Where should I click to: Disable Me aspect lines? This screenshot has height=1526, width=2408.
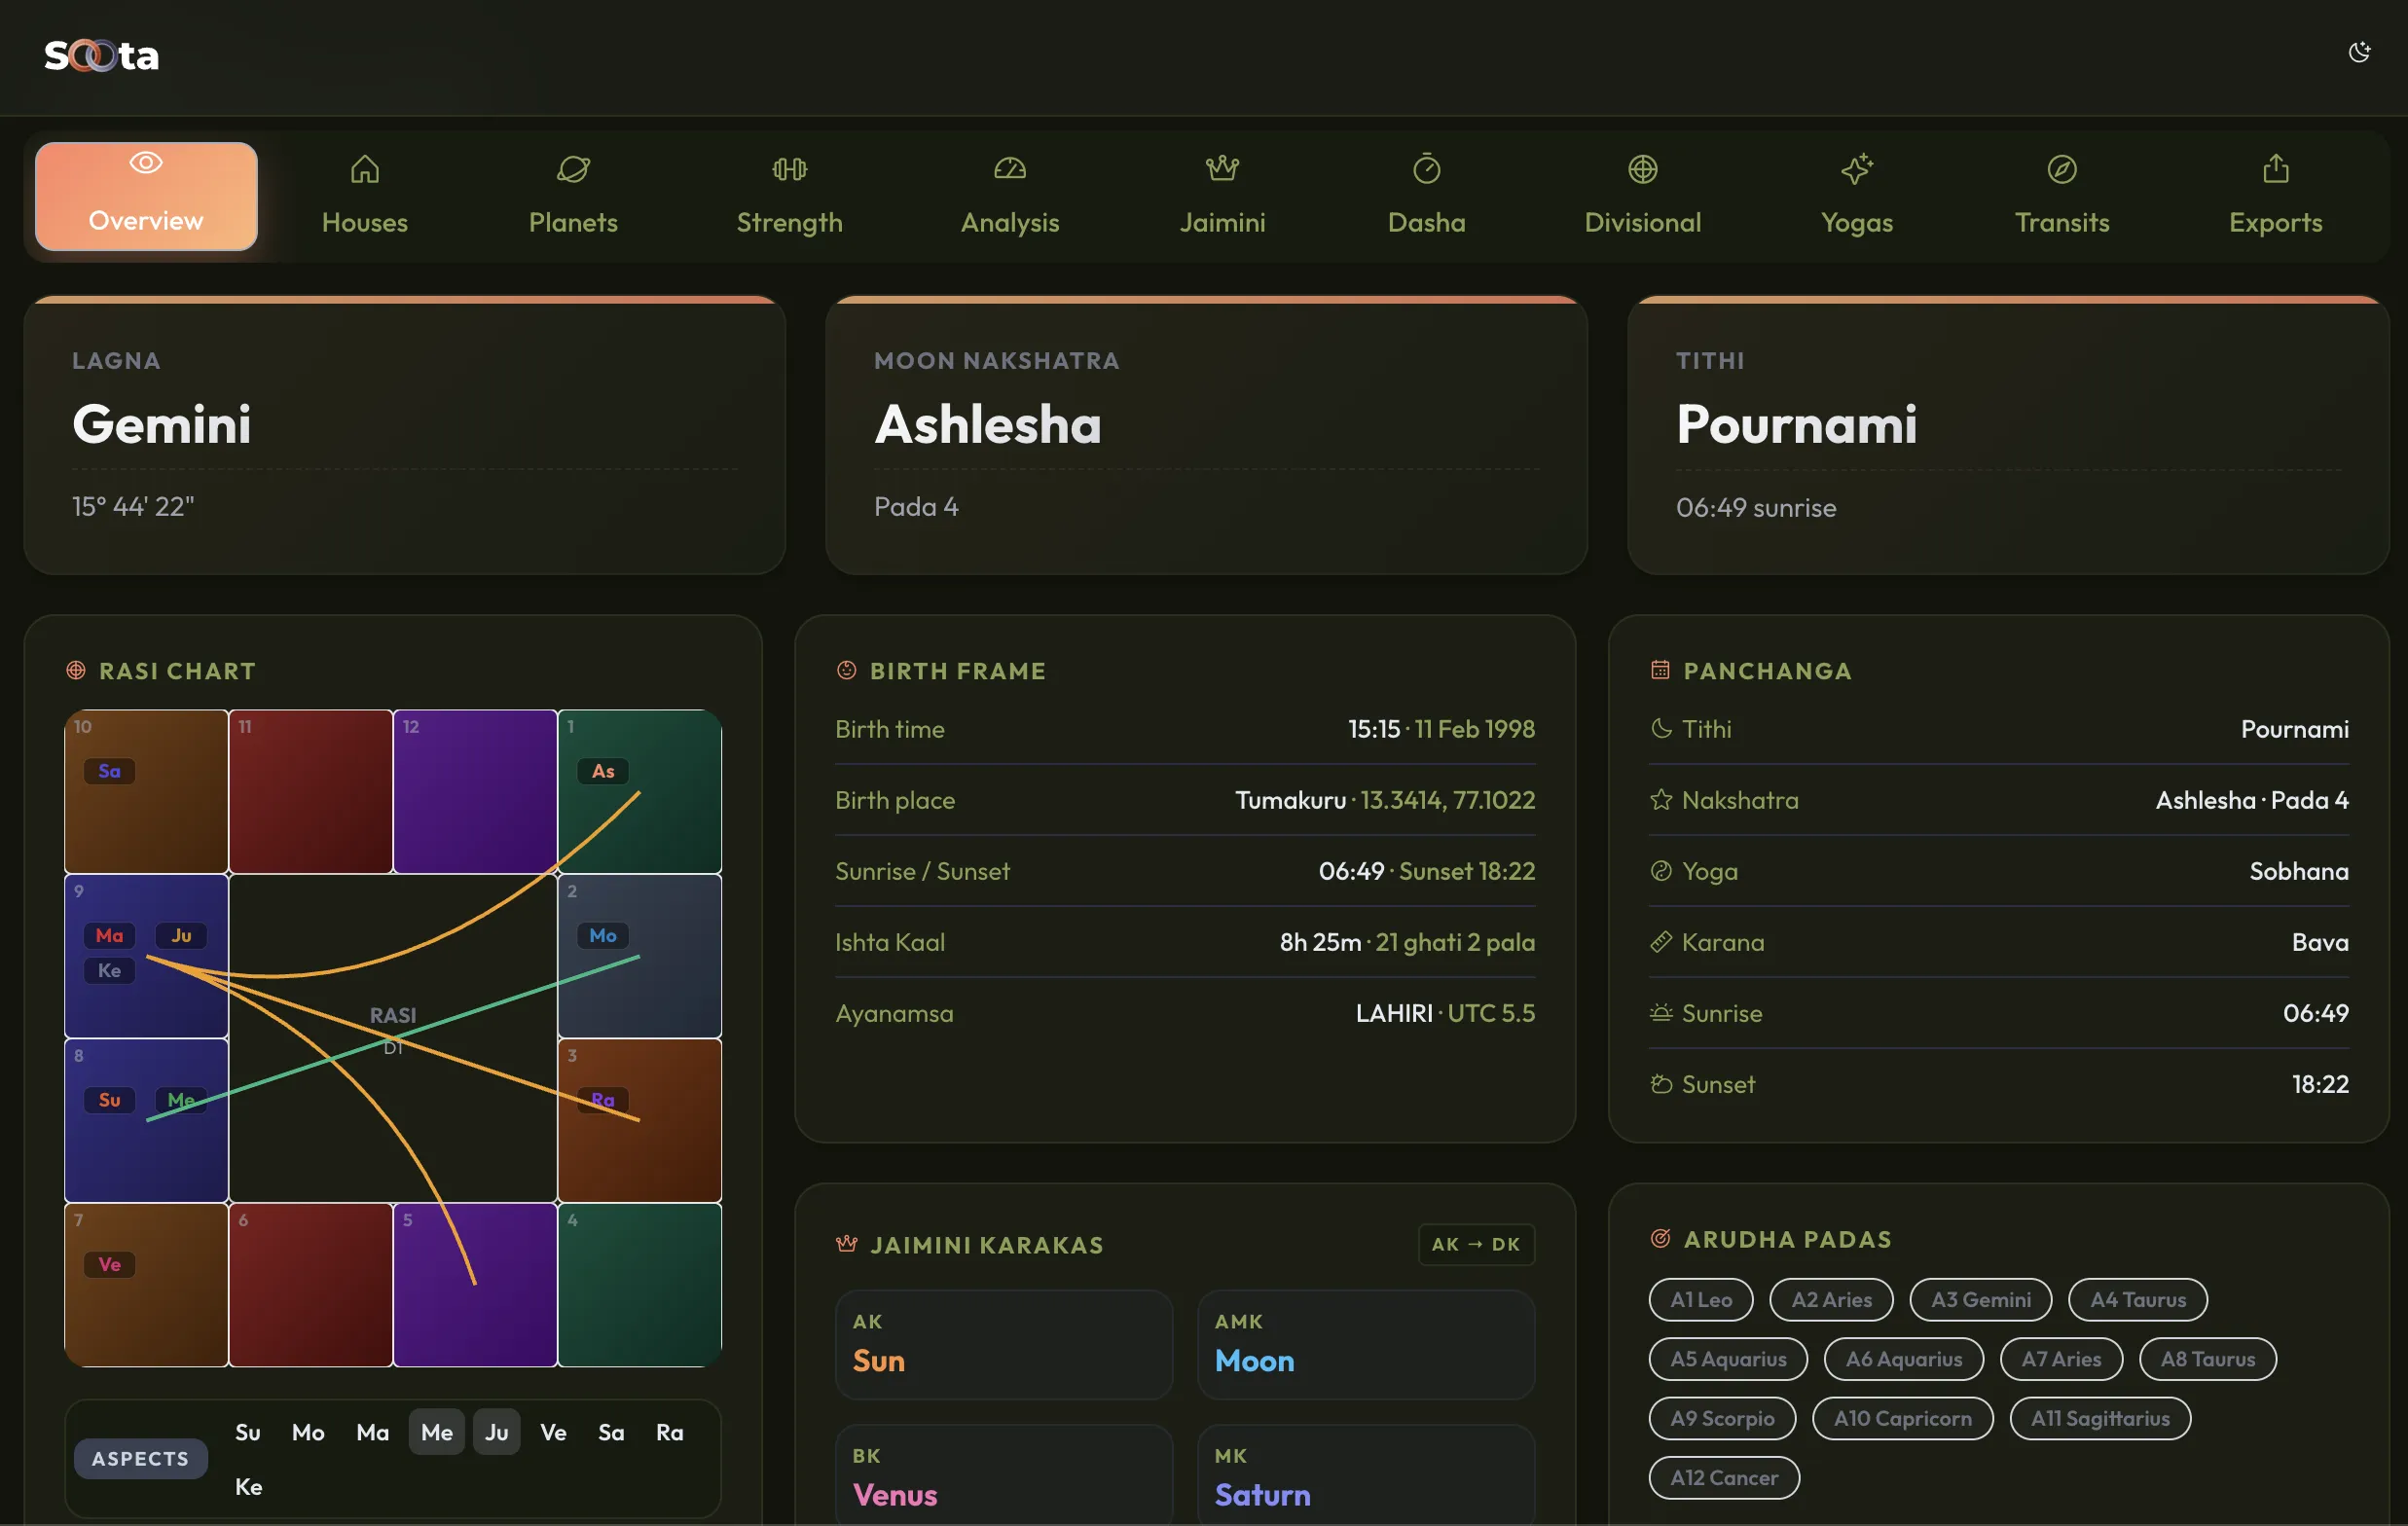(437, 1432)
